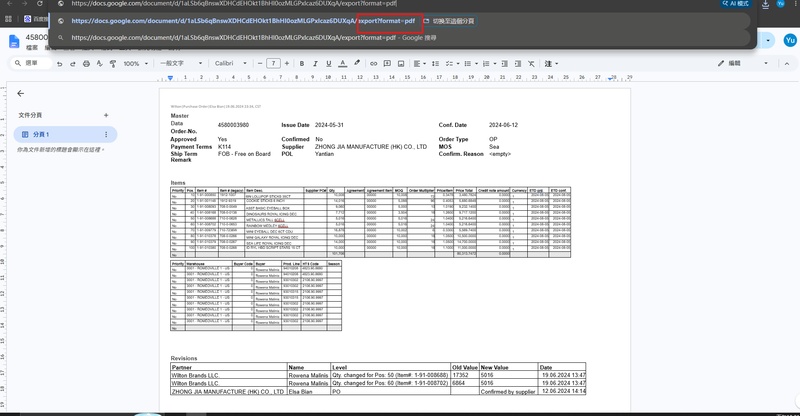Close the document tabs sidebar with back arrow
The image size is (800, 416).
[x=20, y=93]
